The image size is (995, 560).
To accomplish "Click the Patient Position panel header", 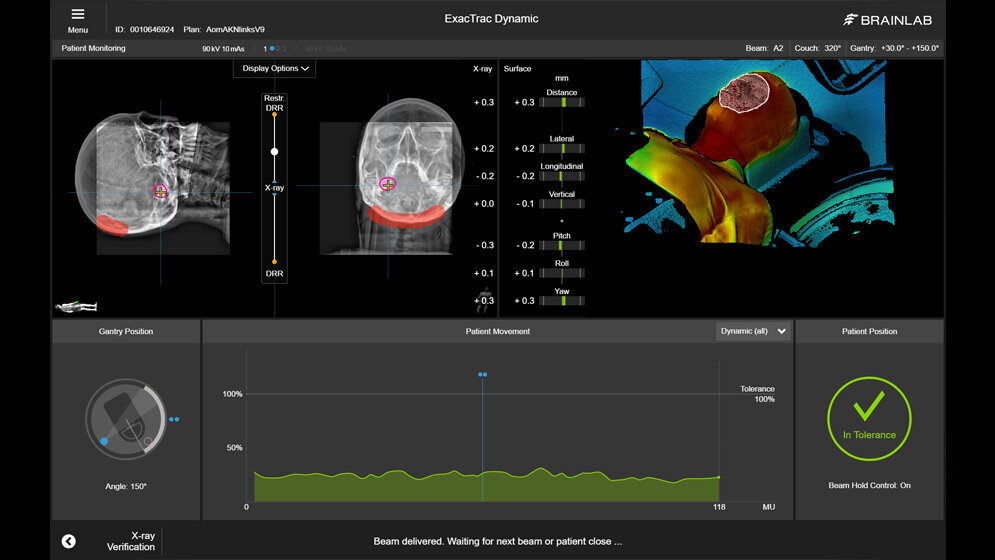I will pos(869,331).
